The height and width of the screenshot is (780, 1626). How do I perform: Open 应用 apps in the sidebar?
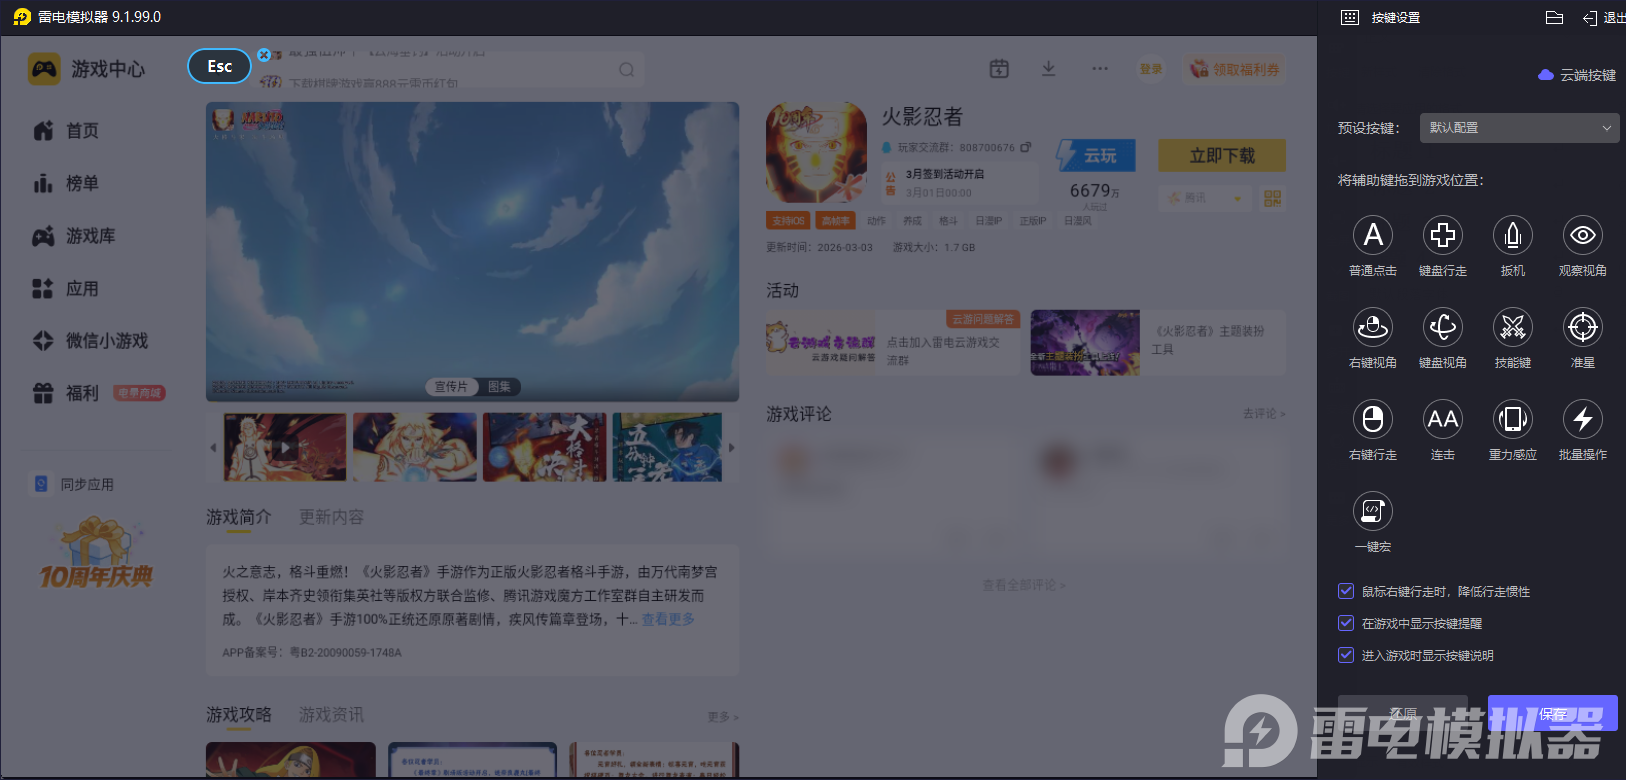(66, 289)
